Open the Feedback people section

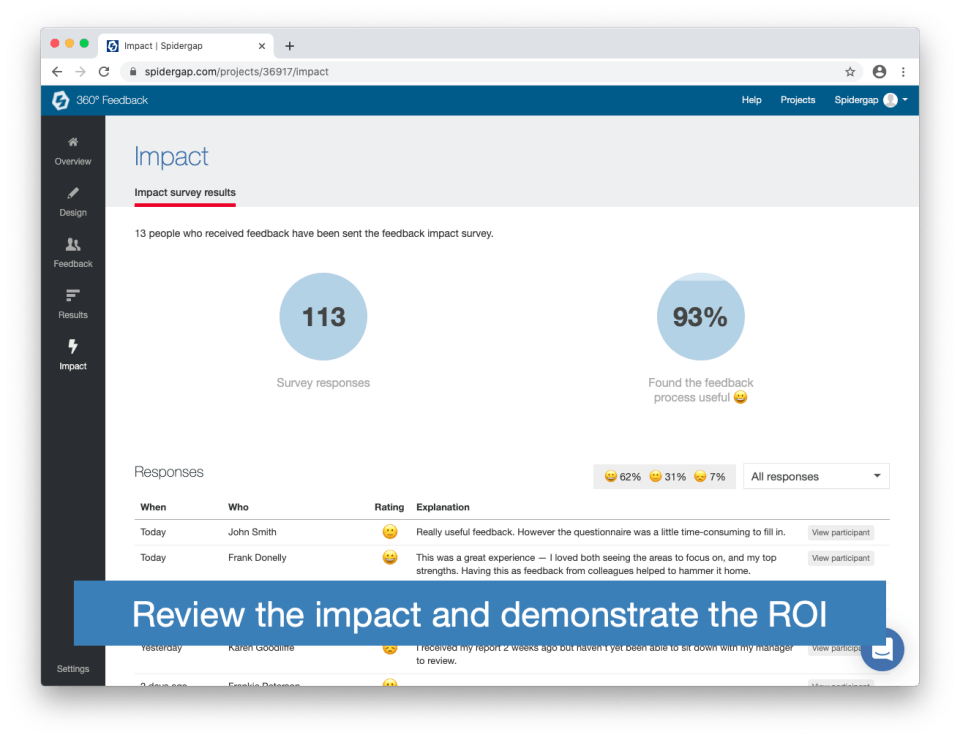[x=73, y=253]
